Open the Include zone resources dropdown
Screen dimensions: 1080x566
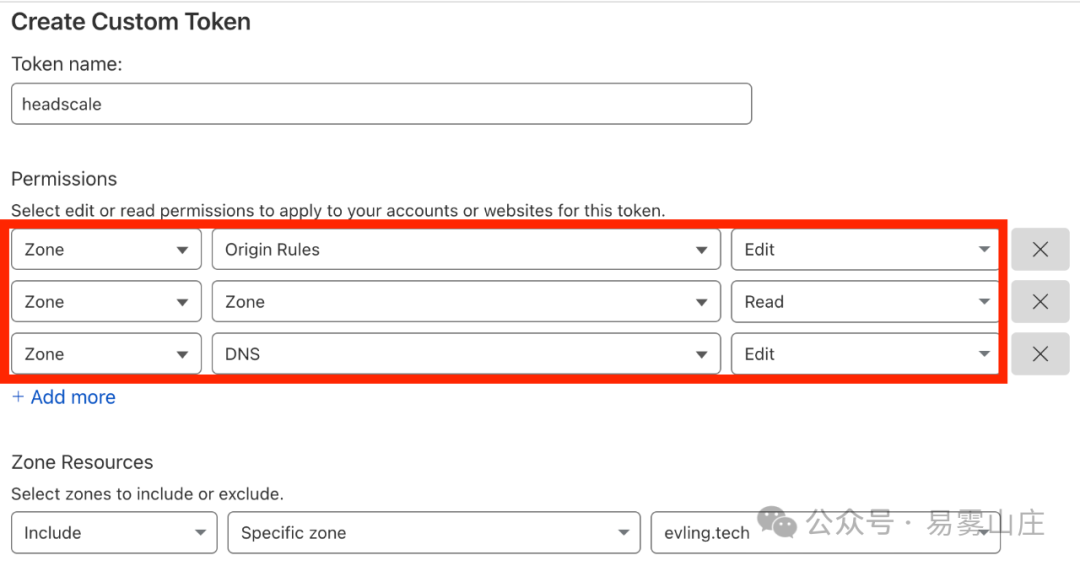pyautogui.click(x=114, y=532)
